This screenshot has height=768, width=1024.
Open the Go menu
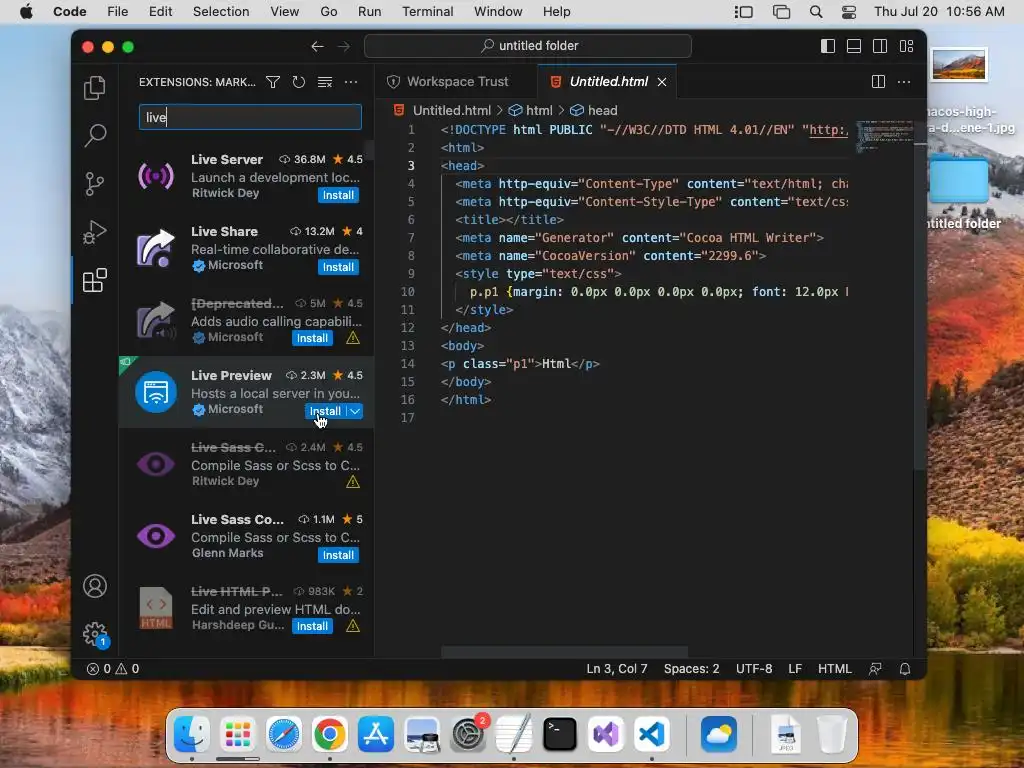pos(328,12)
